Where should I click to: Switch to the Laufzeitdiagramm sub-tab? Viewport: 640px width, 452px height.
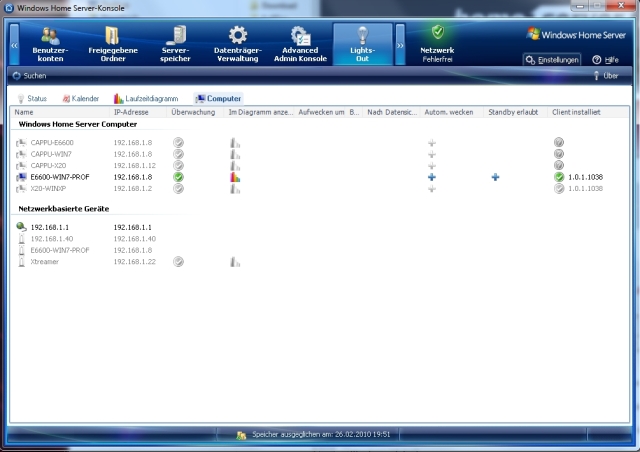point(146,98)
